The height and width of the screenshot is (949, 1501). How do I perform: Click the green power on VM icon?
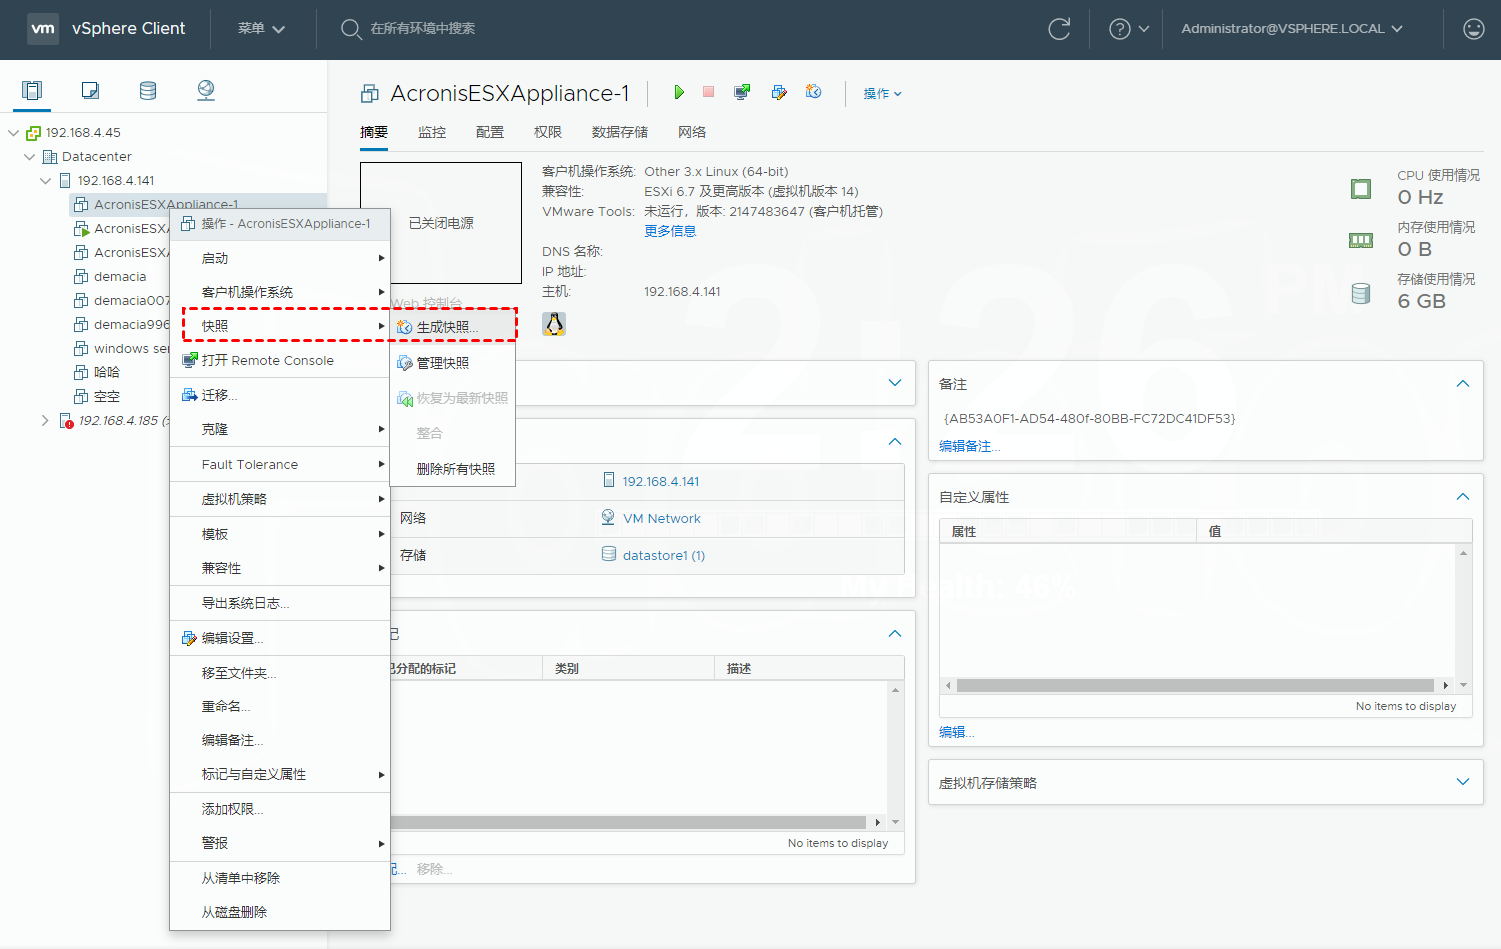pos(679,92)
